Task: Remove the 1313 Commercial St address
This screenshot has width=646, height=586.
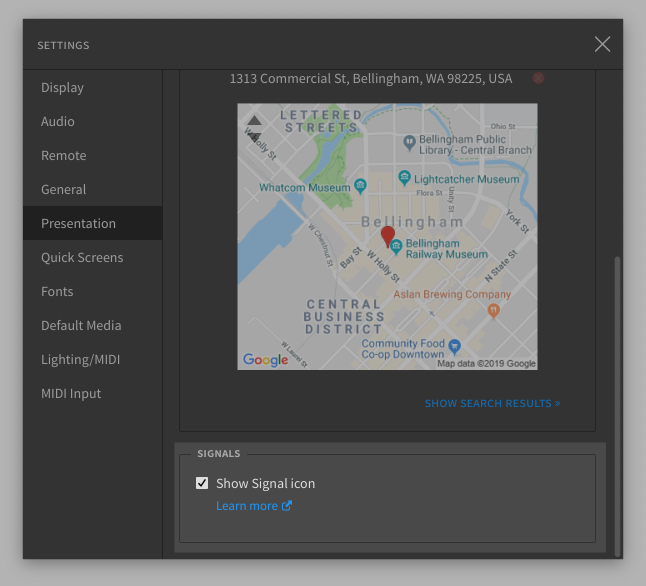Action: (x=538, y=78)
